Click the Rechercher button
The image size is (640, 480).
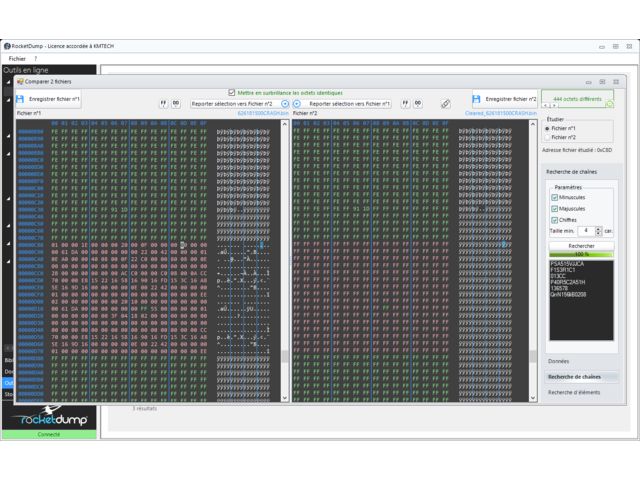point(581,246)
